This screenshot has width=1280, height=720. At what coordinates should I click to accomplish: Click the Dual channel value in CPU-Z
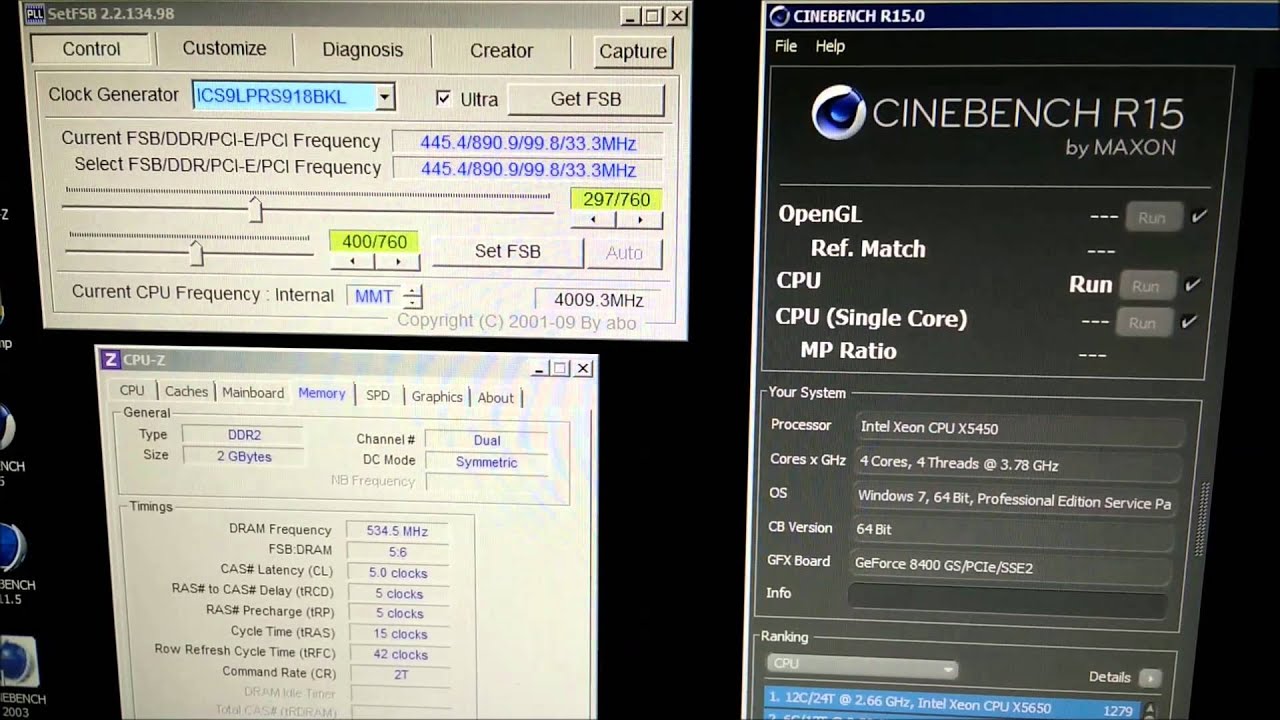click(487, 440)
